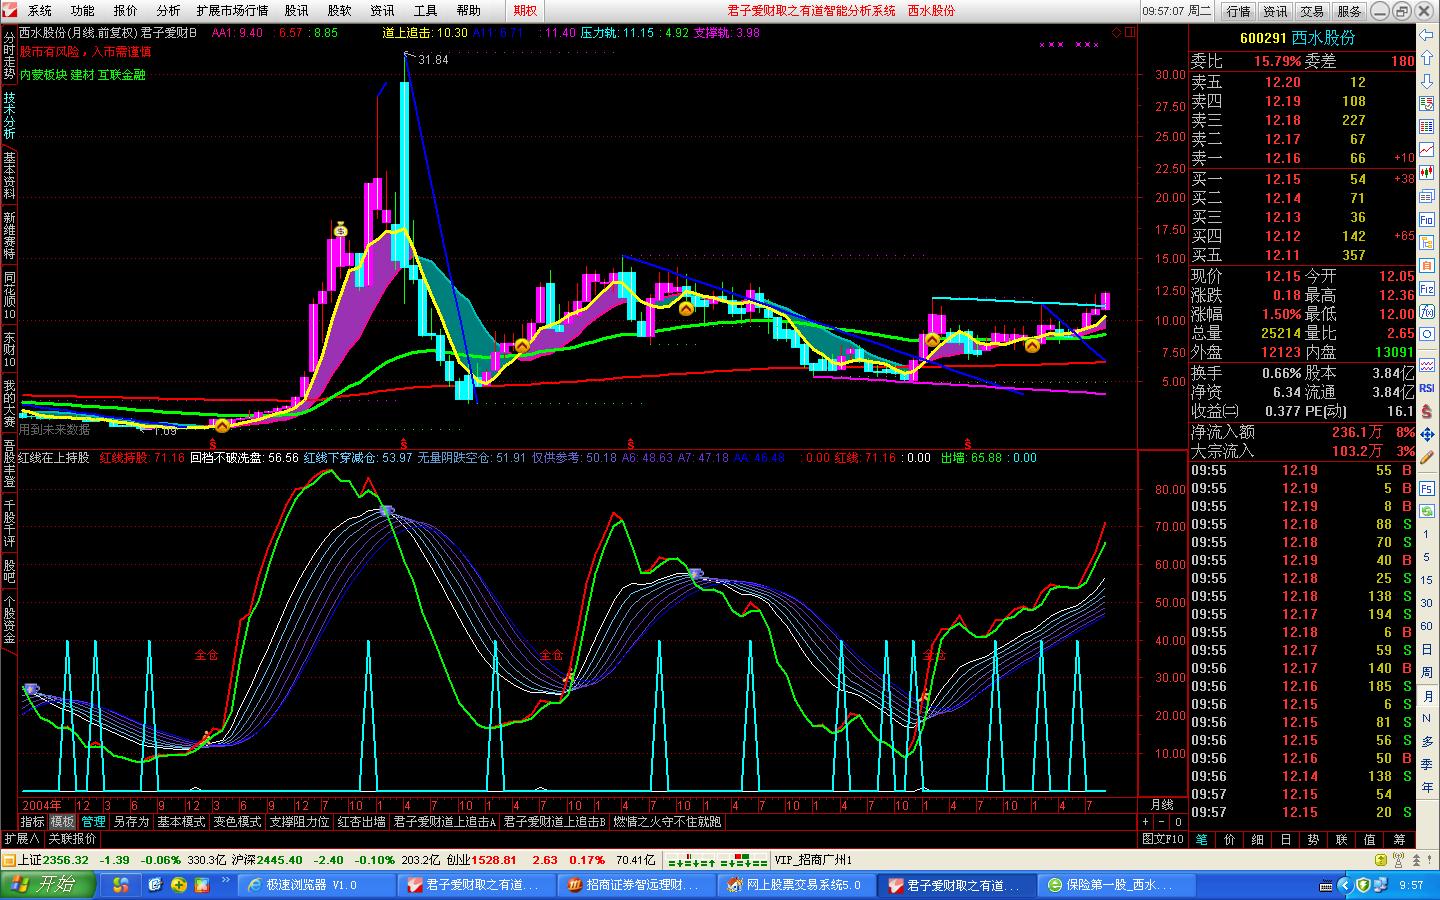Open 网上股票交易系统5.0 taskbar item

796,885
